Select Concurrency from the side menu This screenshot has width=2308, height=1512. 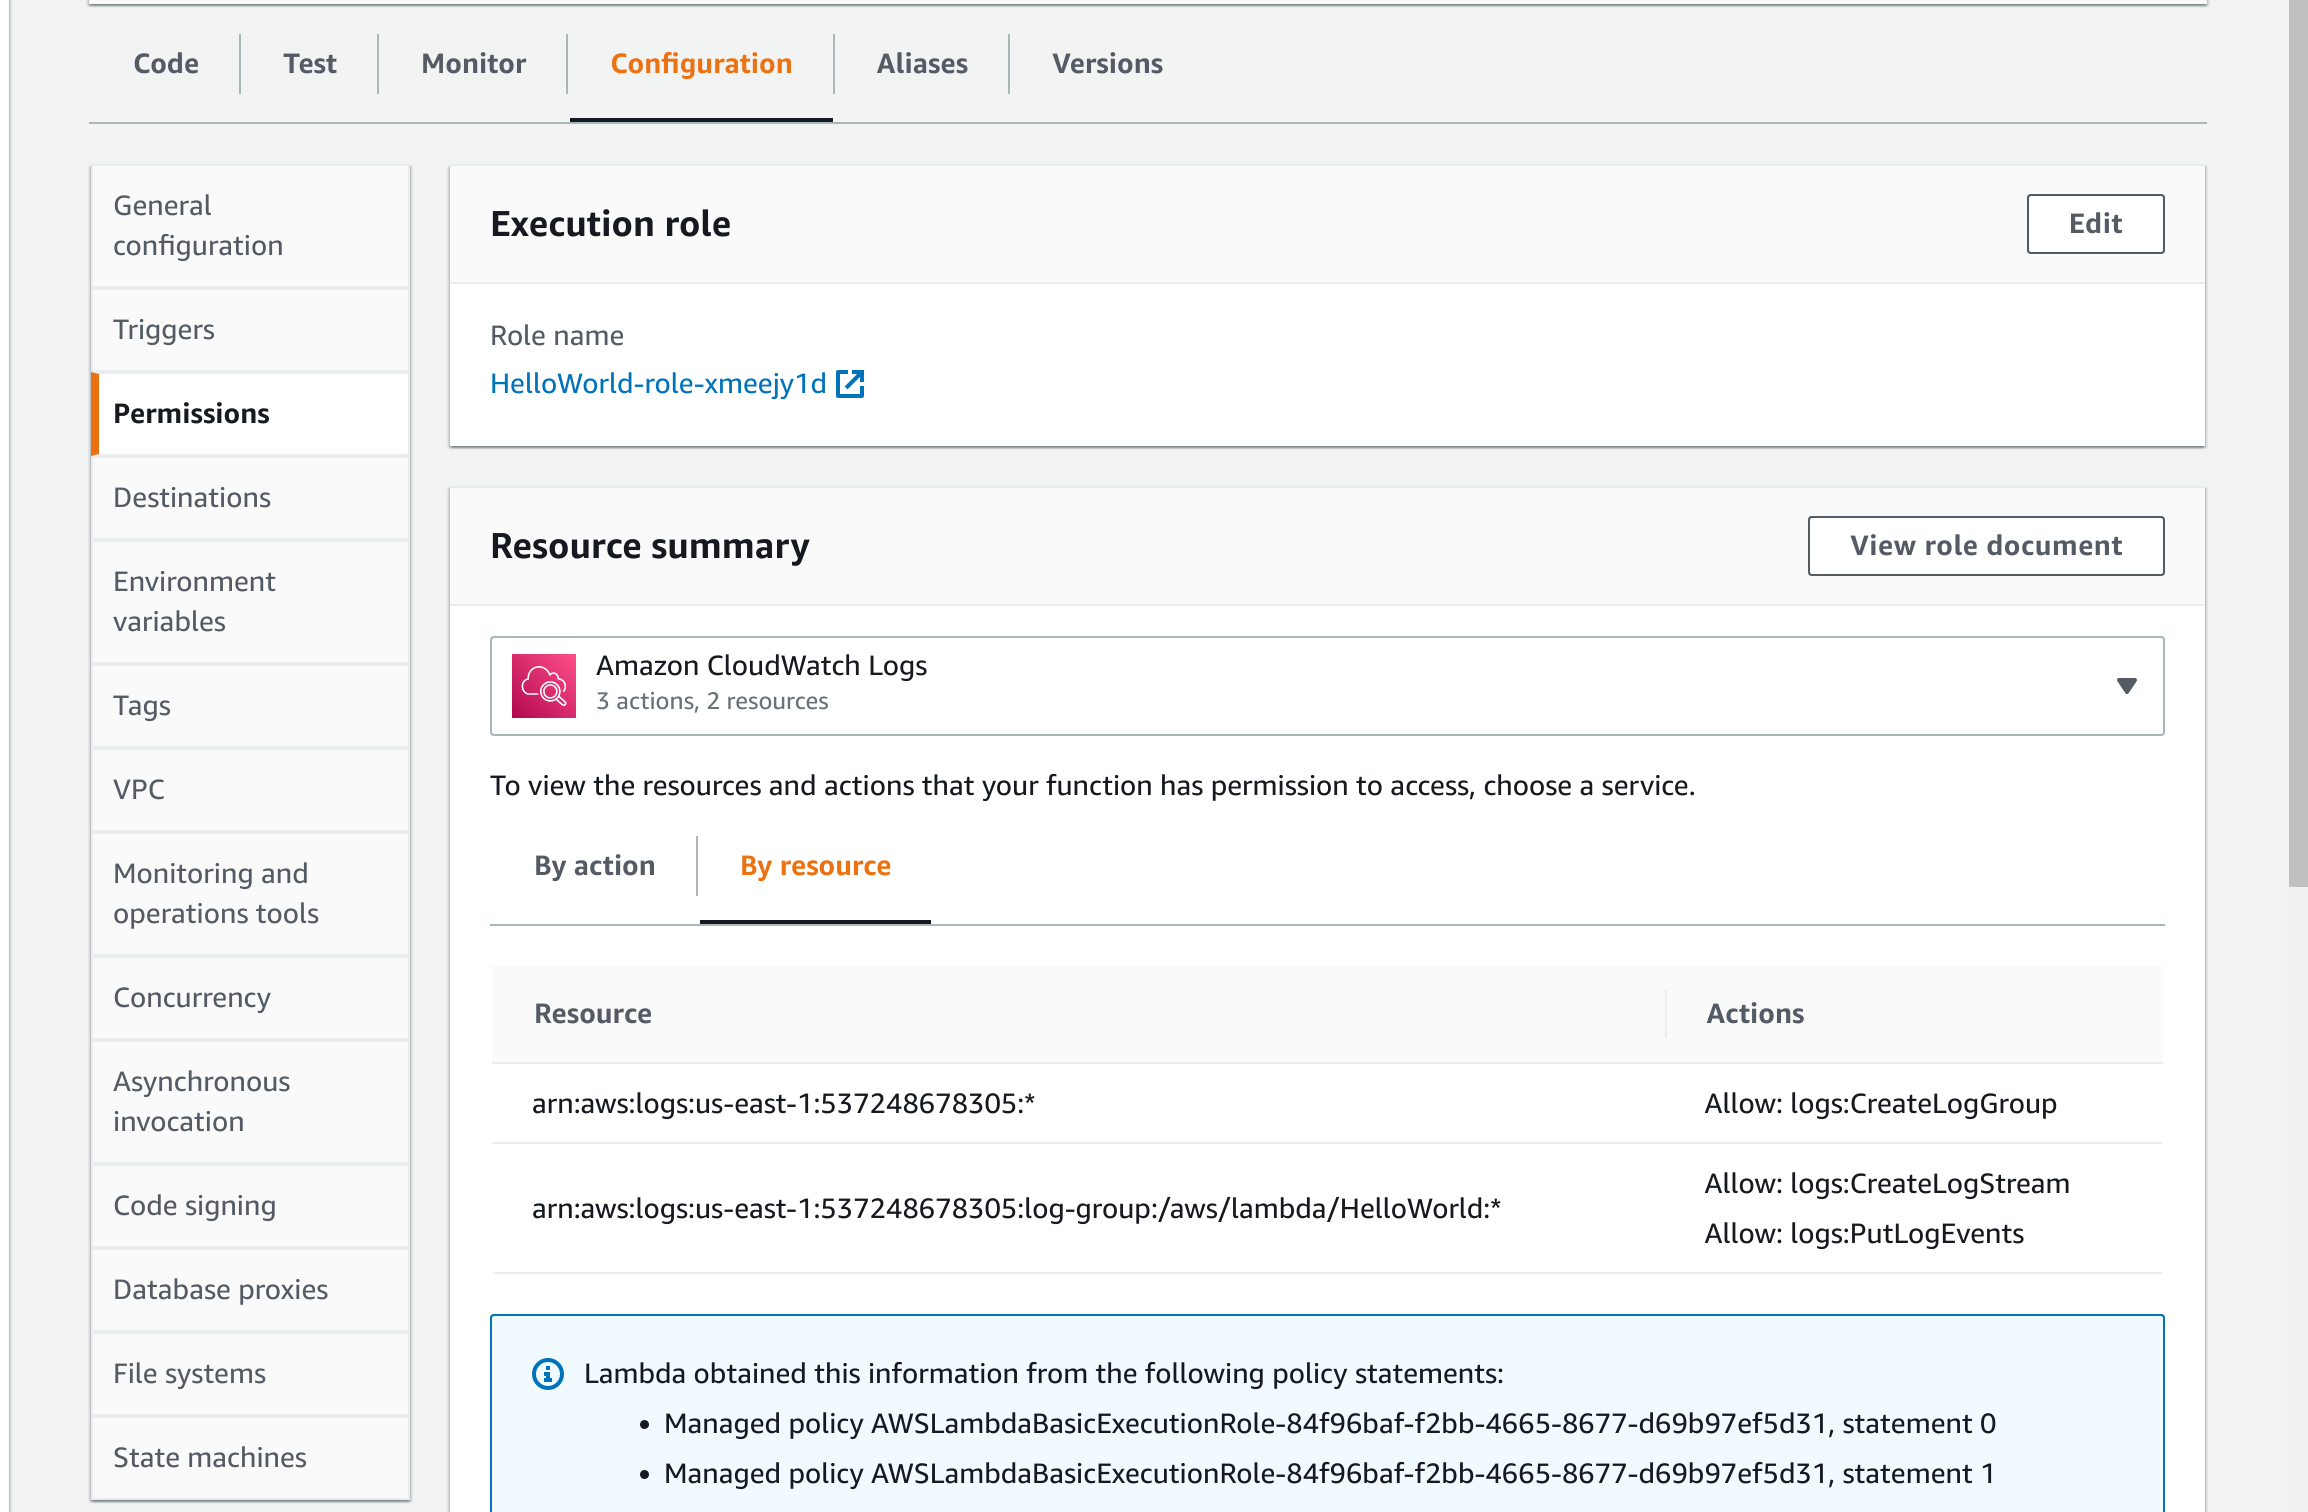[192, 998]
